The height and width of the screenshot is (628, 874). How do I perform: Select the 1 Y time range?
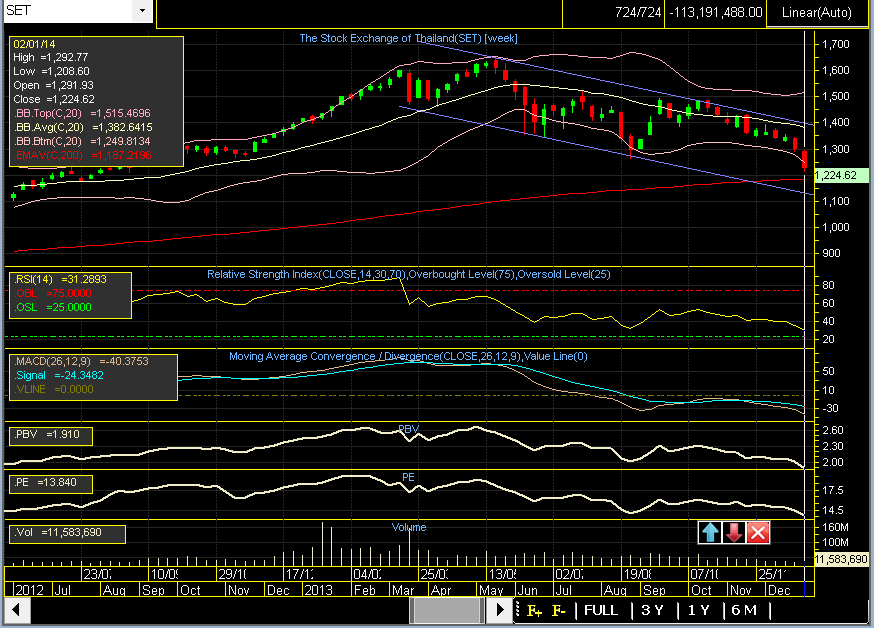pos(698,610)
